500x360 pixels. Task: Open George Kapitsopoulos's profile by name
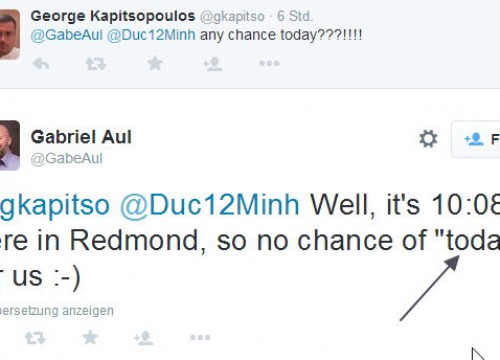[x=113, y=16]
